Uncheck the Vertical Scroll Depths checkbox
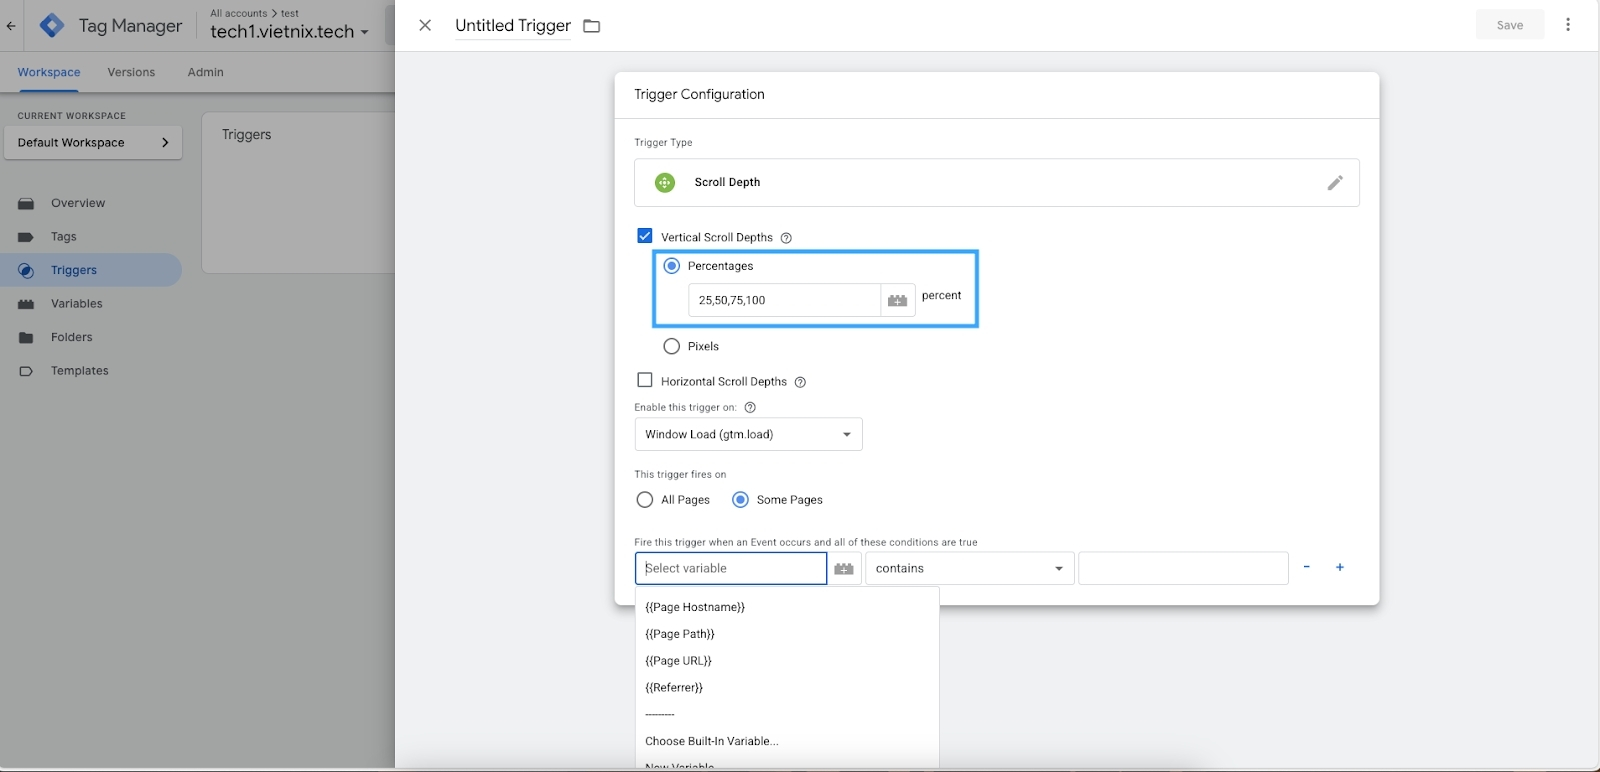 [645, 236]
